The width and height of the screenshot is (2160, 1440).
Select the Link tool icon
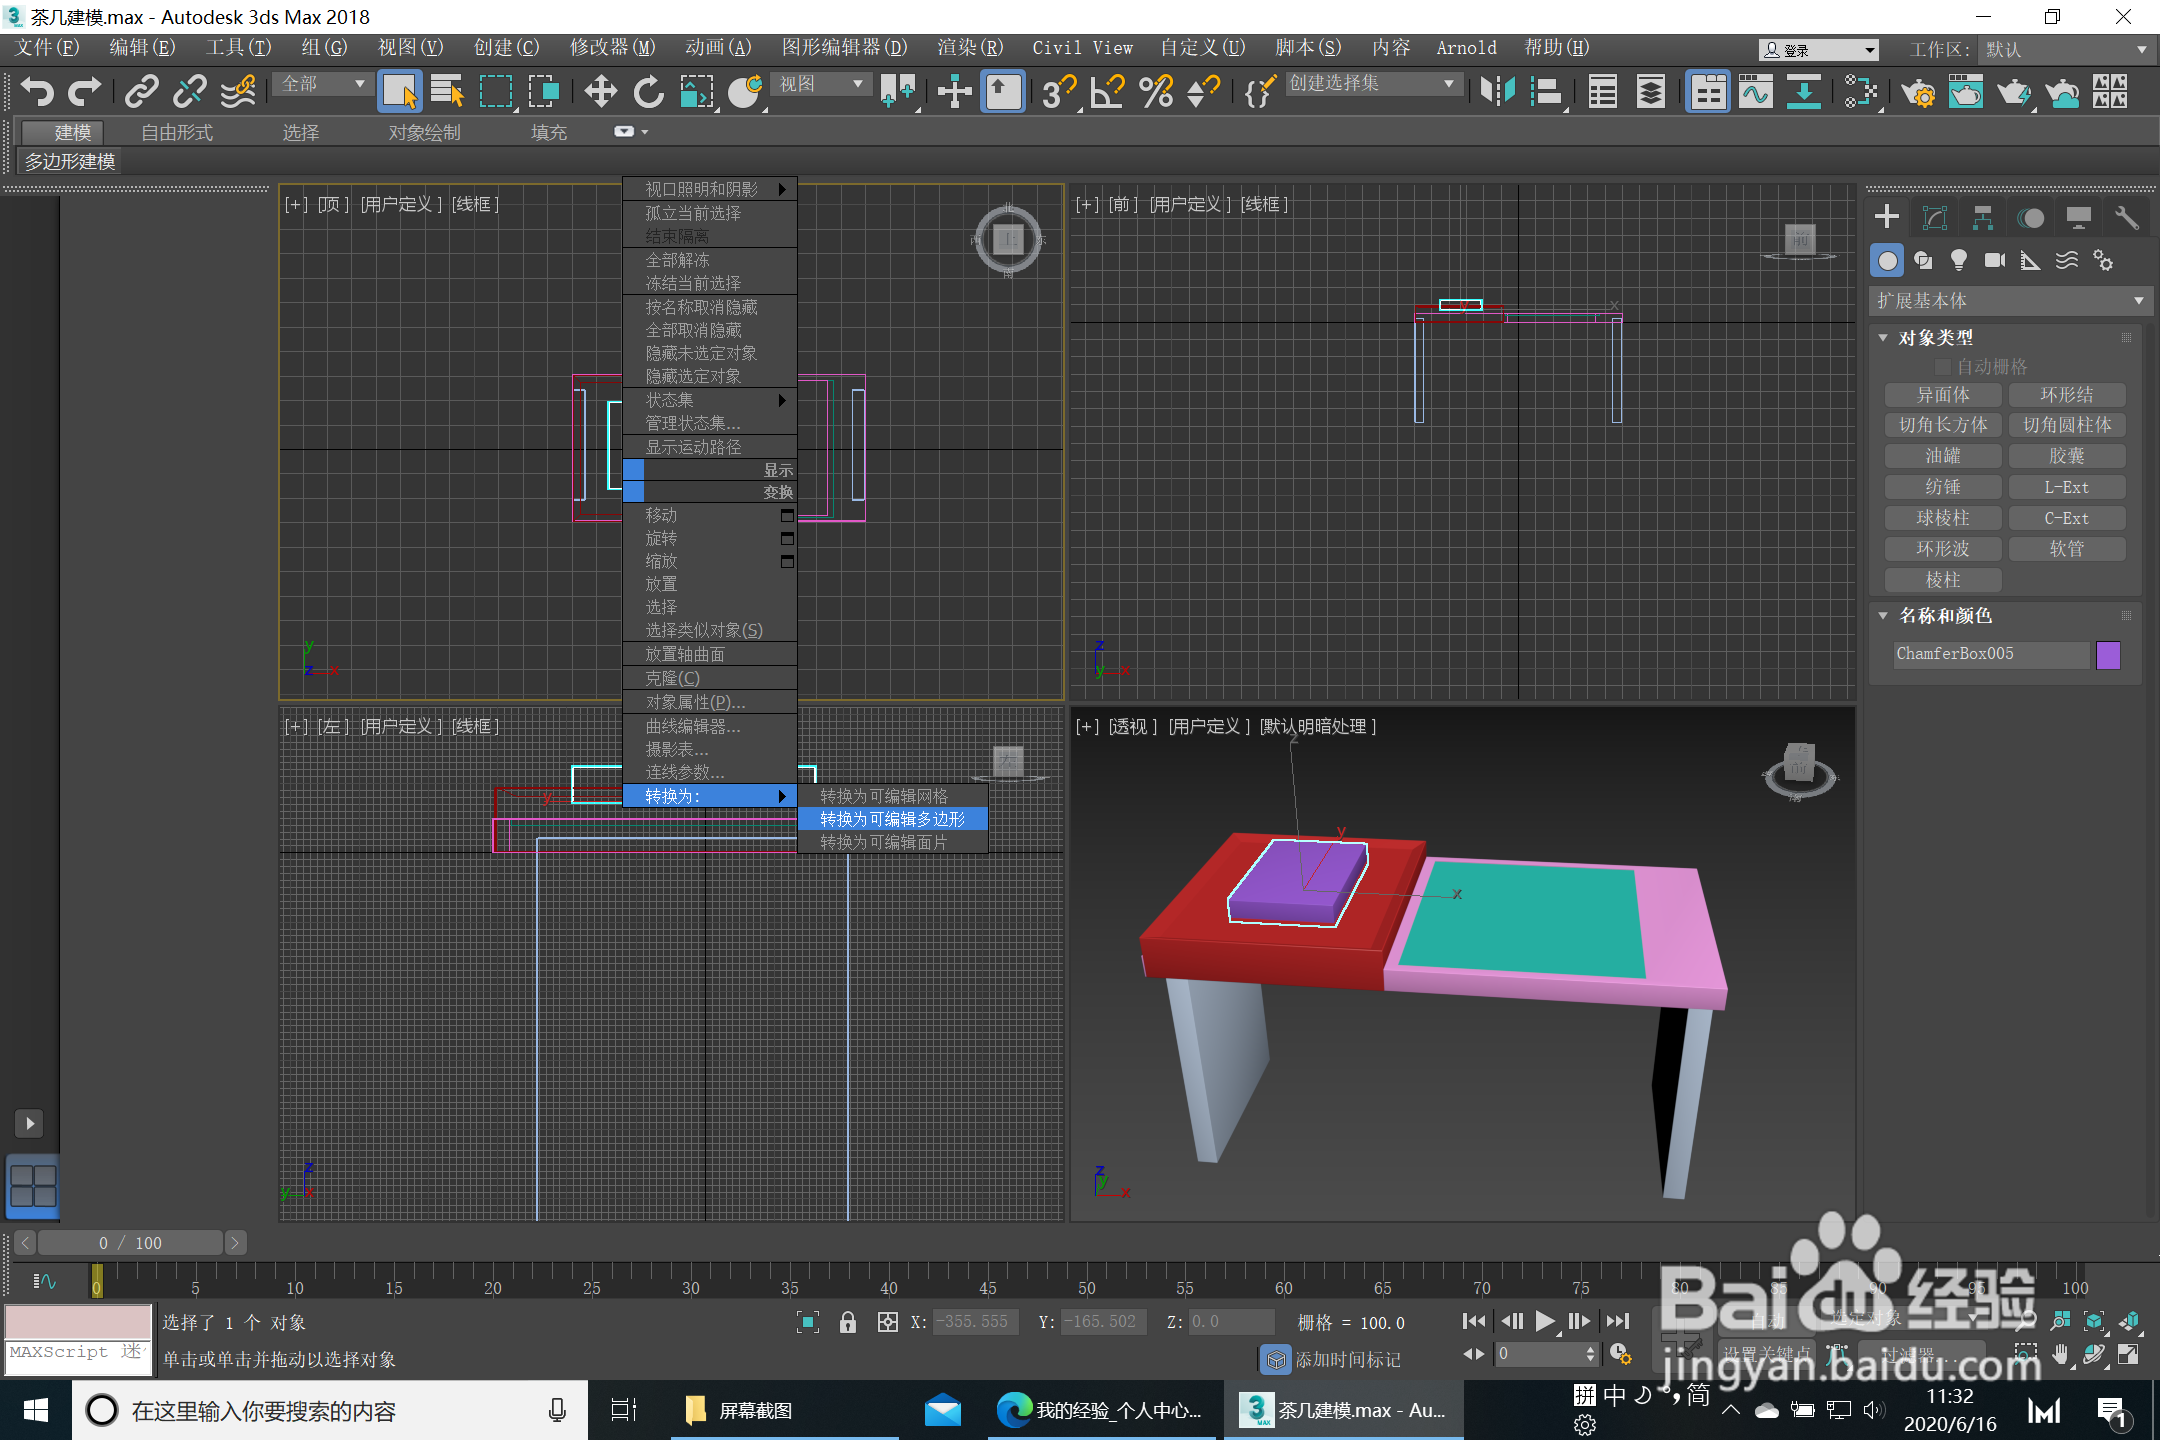141,92
